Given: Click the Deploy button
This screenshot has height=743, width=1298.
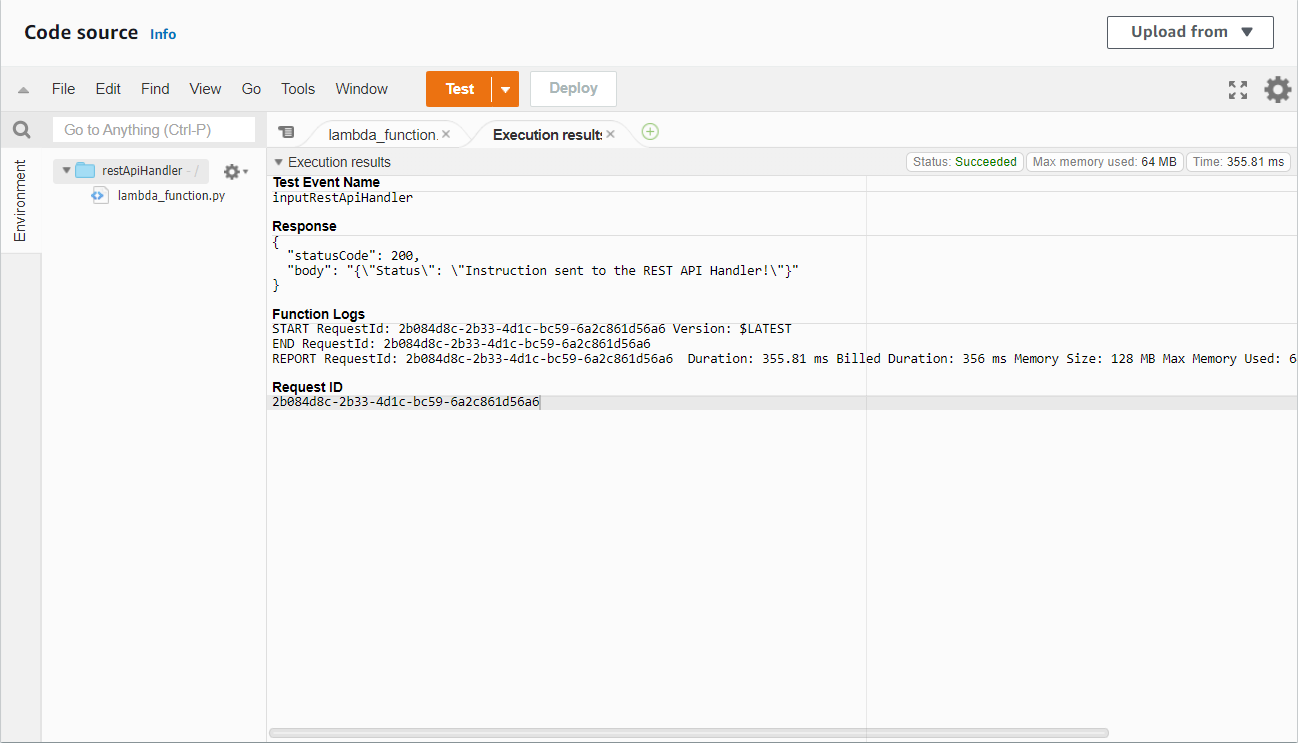Looking at the screenshot, I should 573,89.
